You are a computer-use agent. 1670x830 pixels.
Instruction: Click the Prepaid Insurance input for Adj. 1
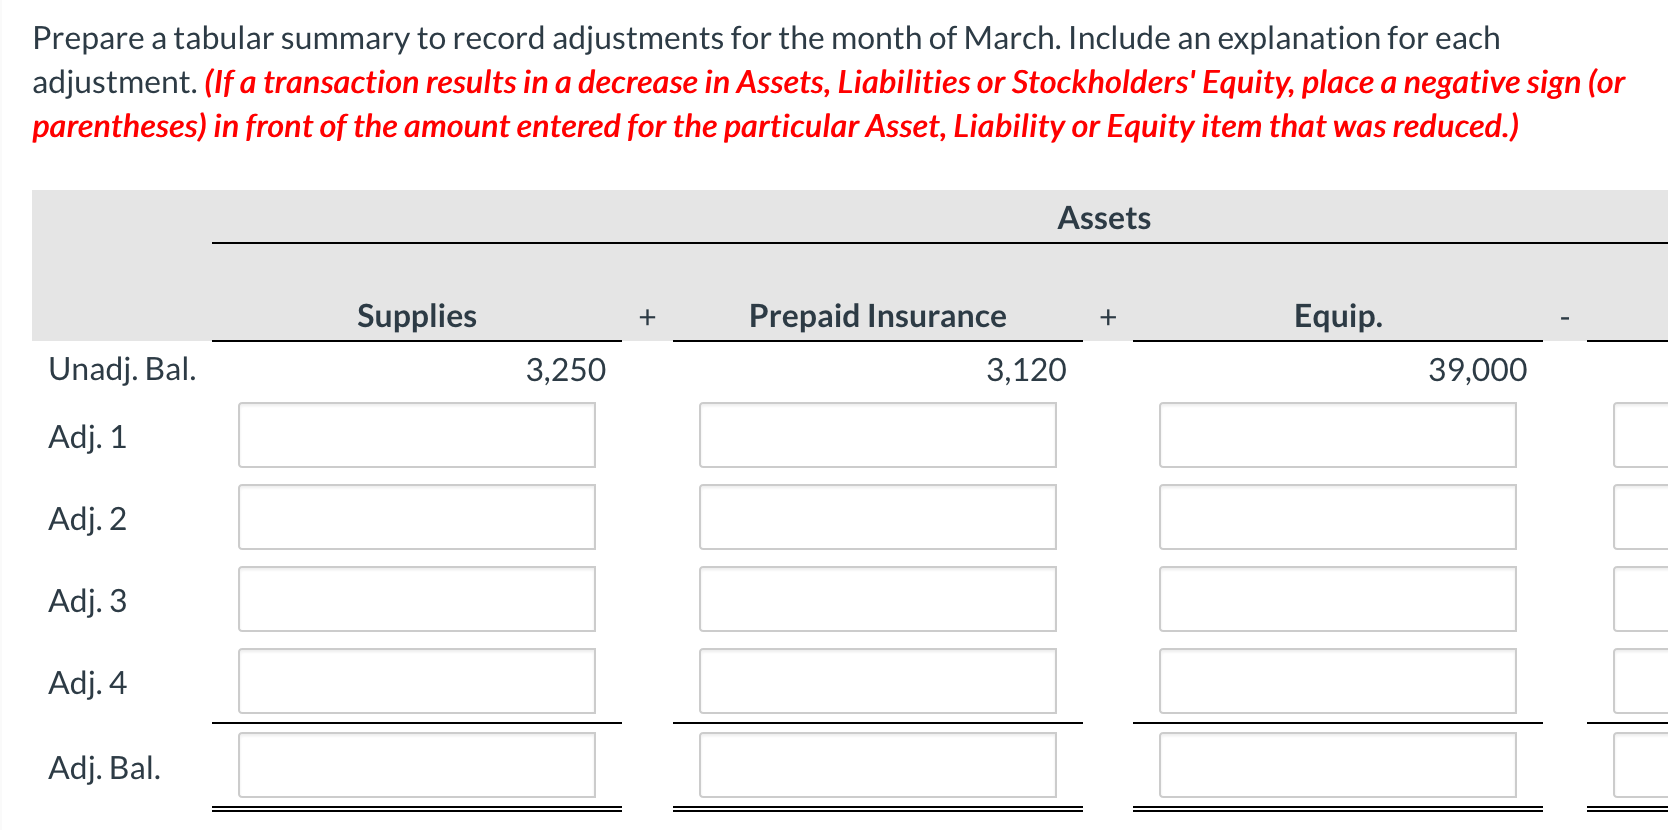(x=878, y=435)
